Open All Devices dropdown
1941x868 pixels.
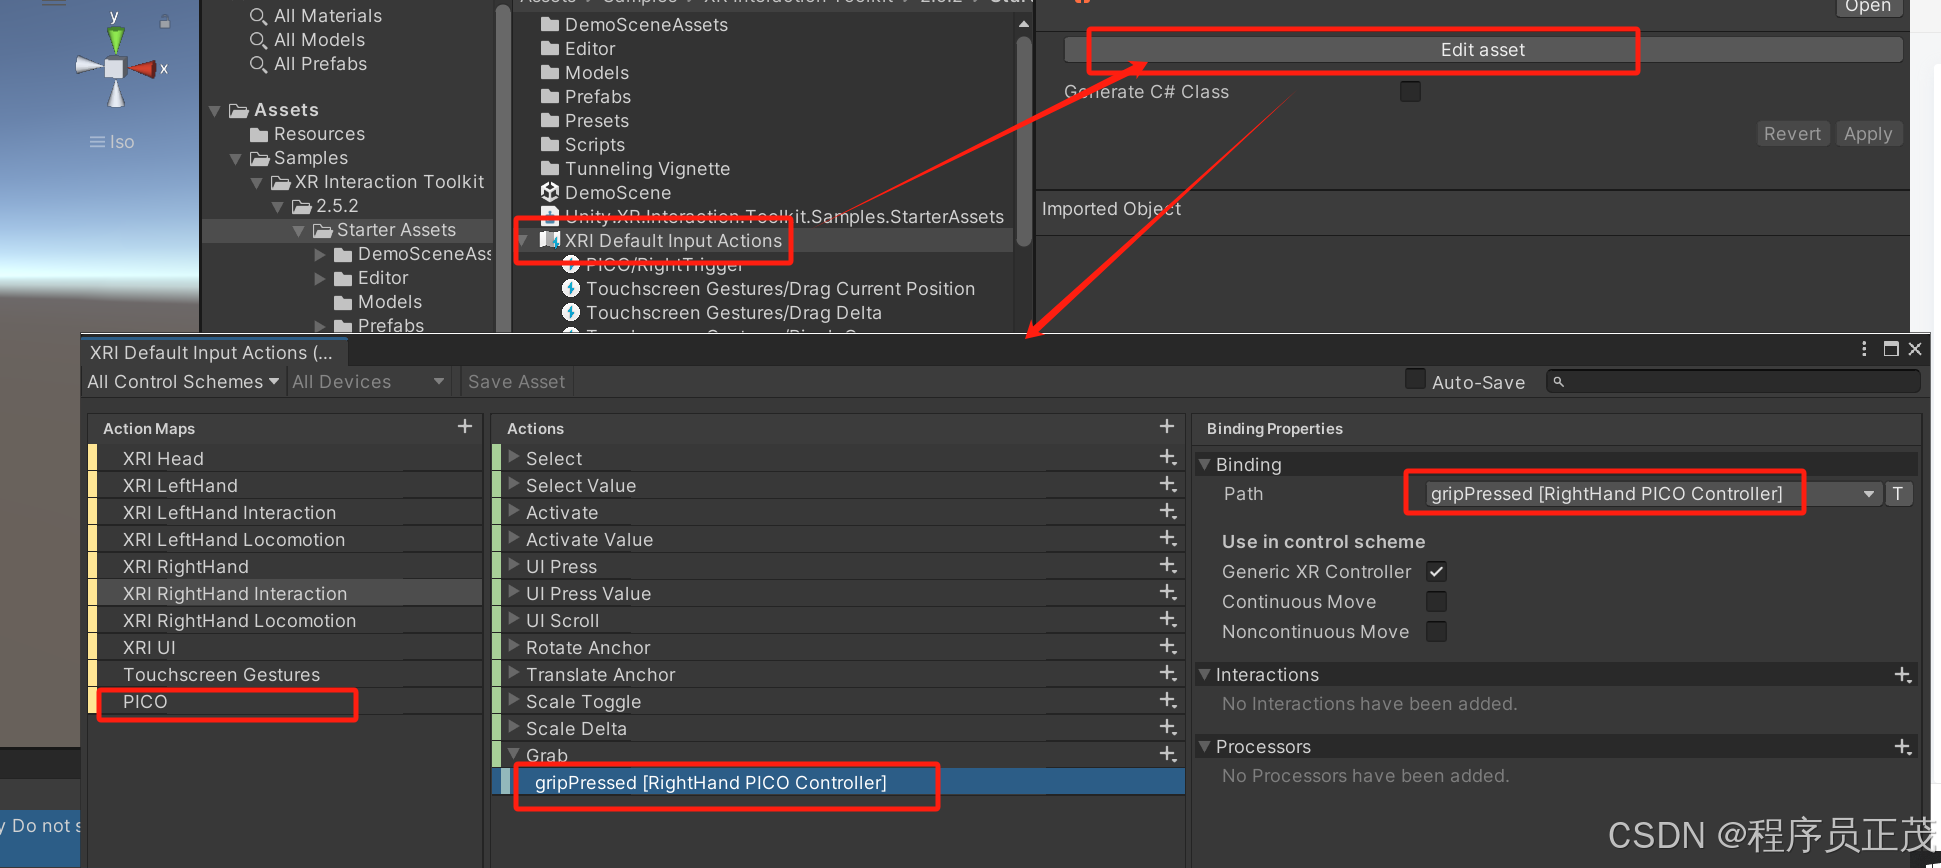click(x=368, y=382)
